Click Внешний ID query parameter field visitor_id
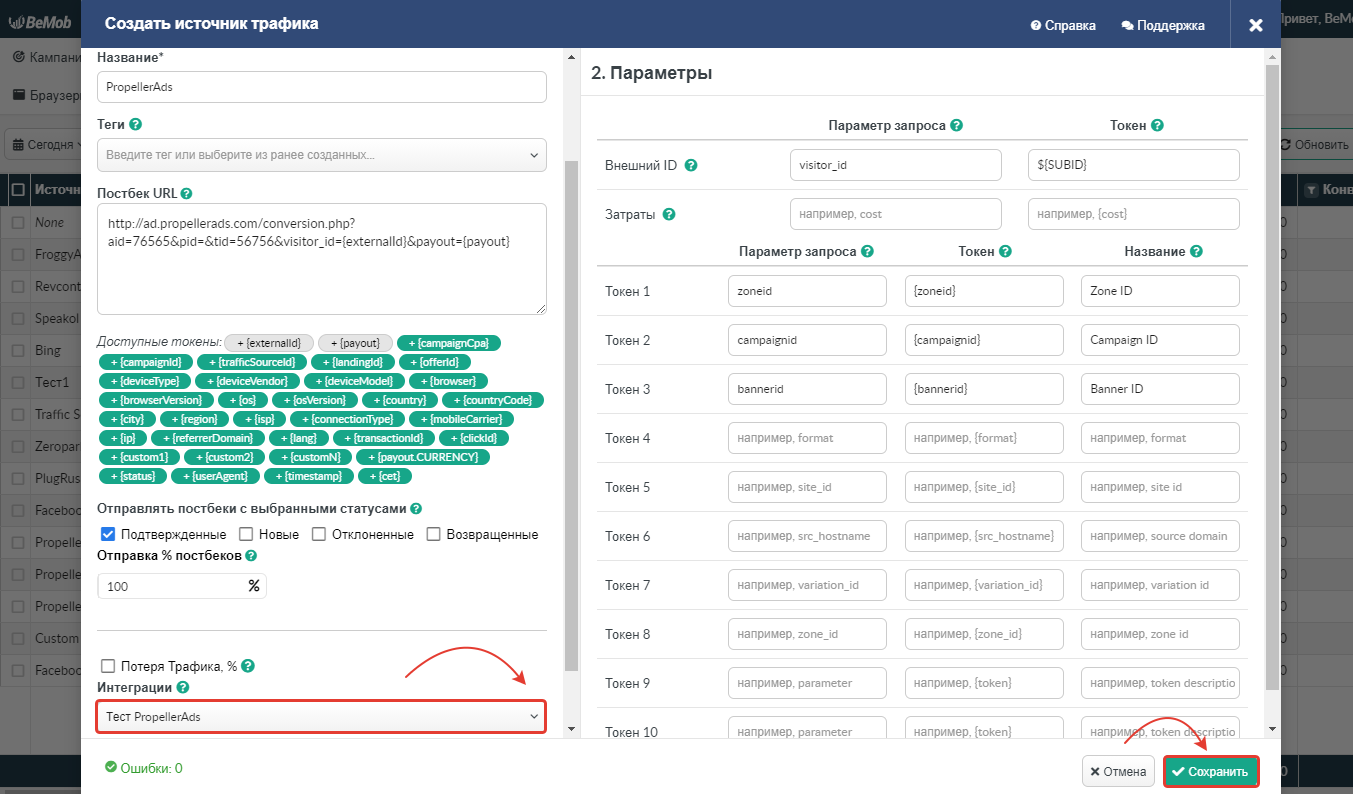Viewport: 1353px width, 794px height. pyautogui.click(x=895, y=165)
